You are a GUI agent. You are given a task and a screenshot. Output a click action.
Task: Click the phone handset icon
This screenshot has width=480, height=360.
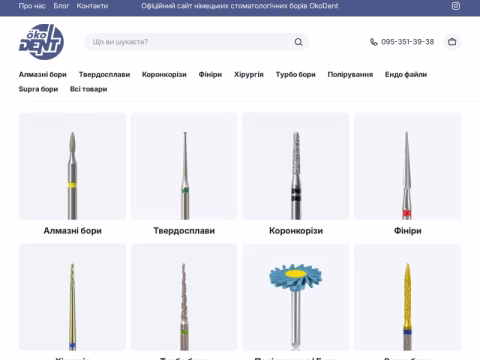374,42
